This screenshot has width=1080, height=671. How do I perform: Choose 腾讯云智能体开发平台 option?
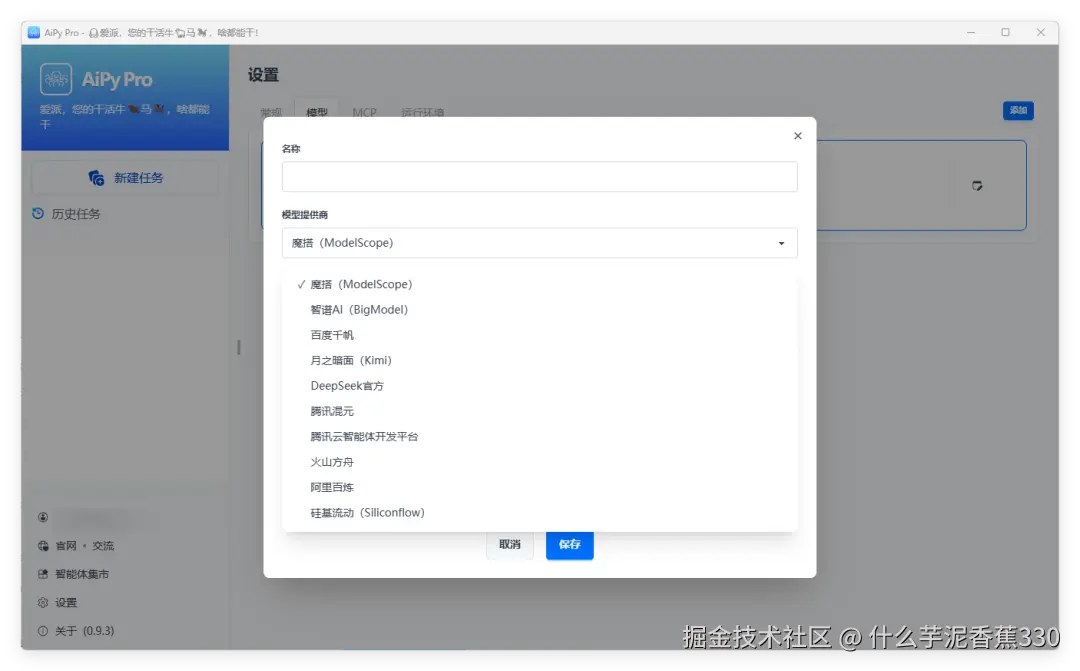tap(539, 437)
